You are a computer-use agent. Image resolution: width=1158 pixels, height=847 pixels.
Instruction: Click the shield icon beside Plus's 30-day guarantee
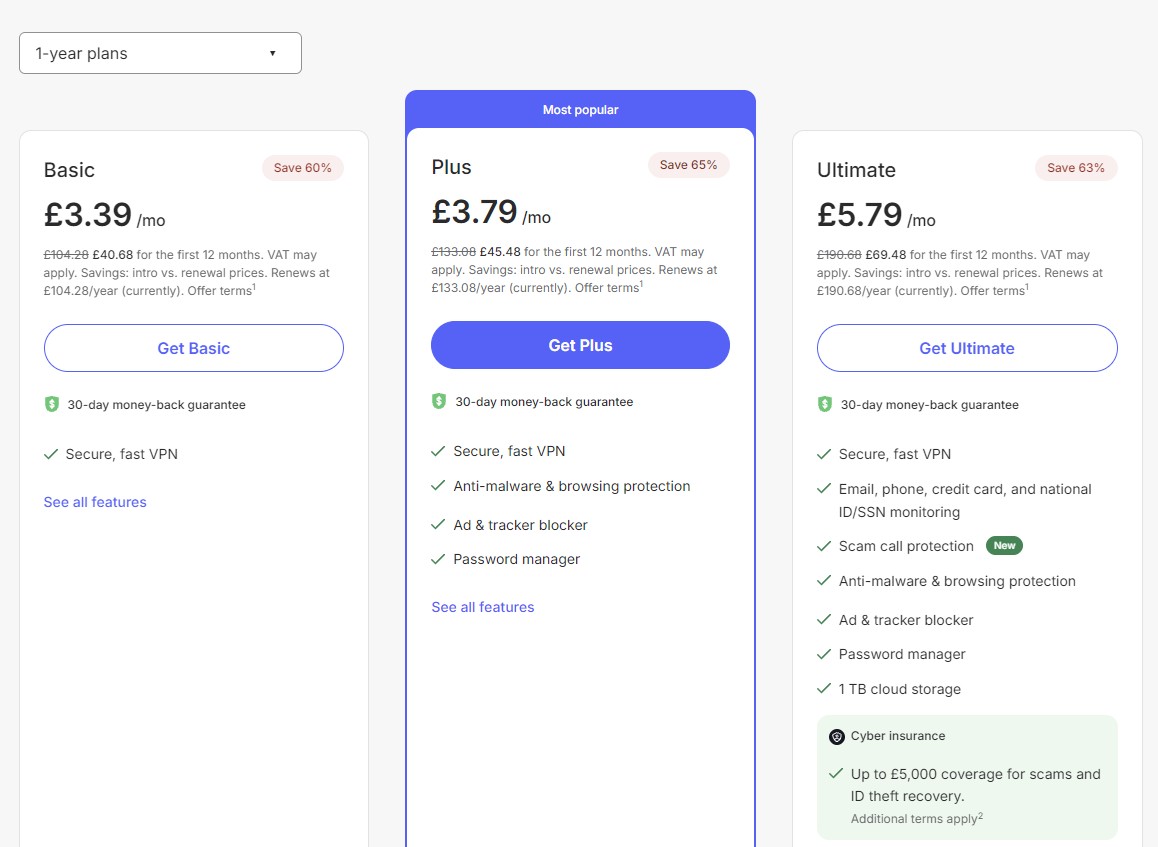[439, 401]
